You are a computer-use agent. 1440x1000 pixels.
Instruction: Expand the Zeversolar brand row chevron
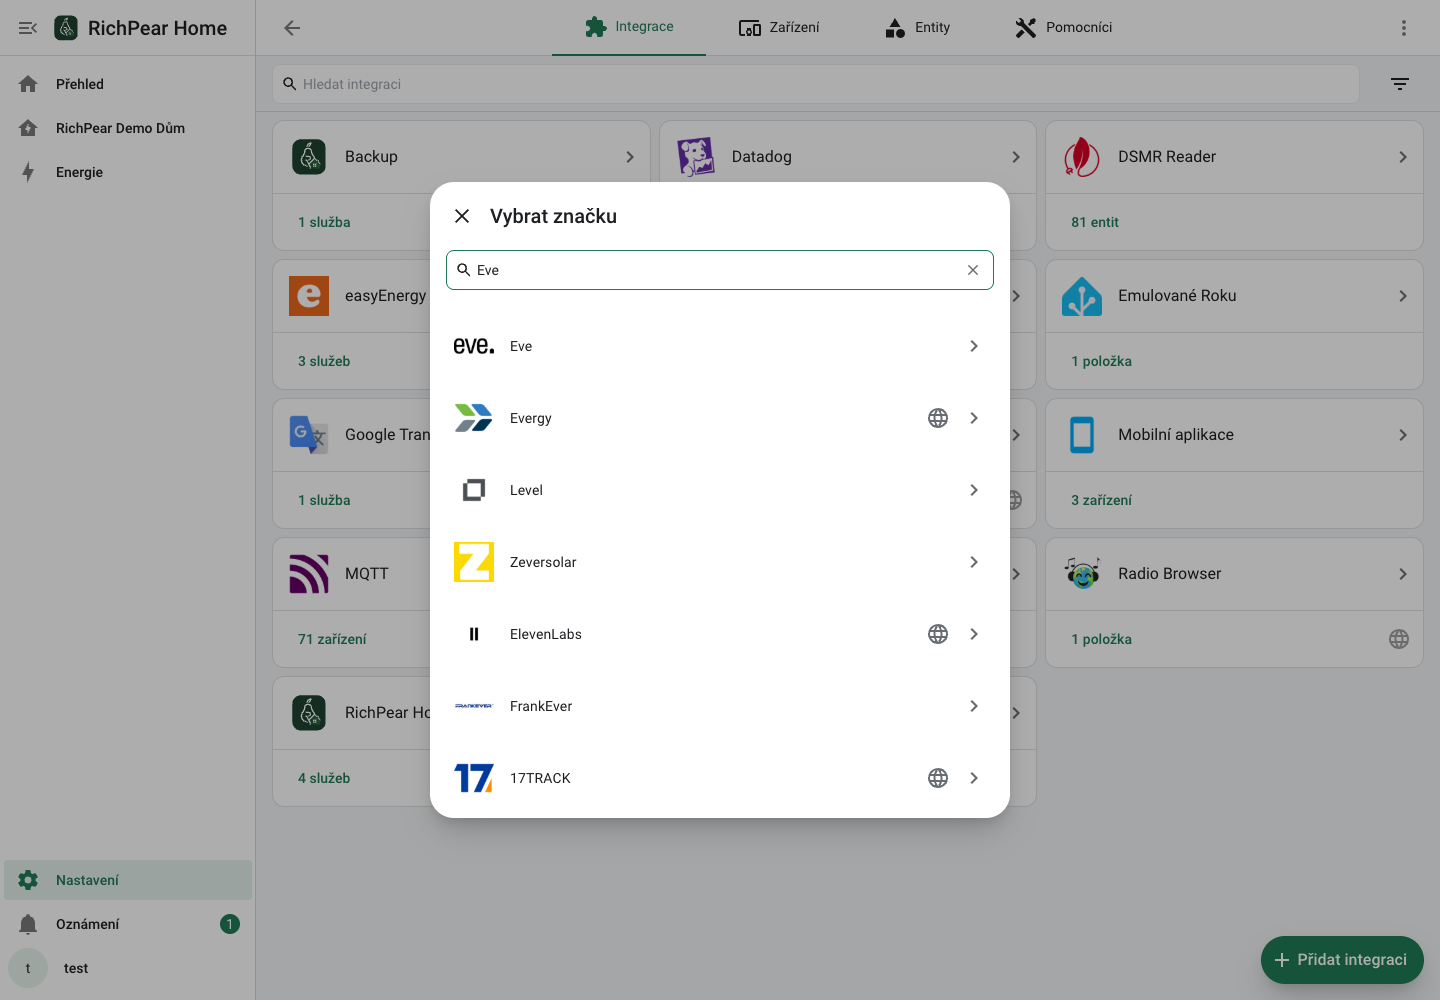click(974, 562)
